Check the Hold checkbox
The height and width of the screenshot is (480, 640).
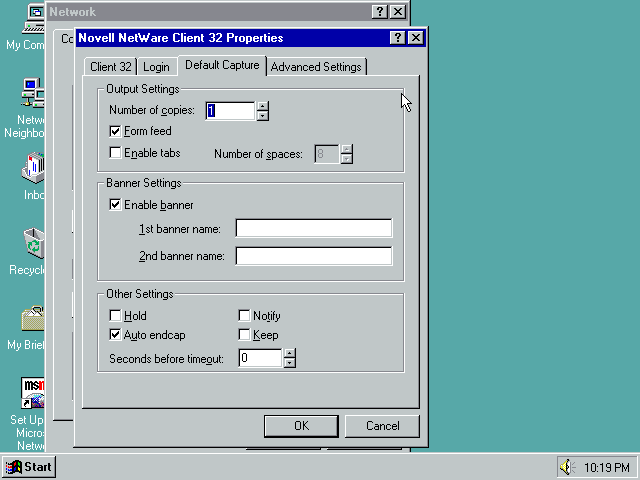click(x=115, y=316)
